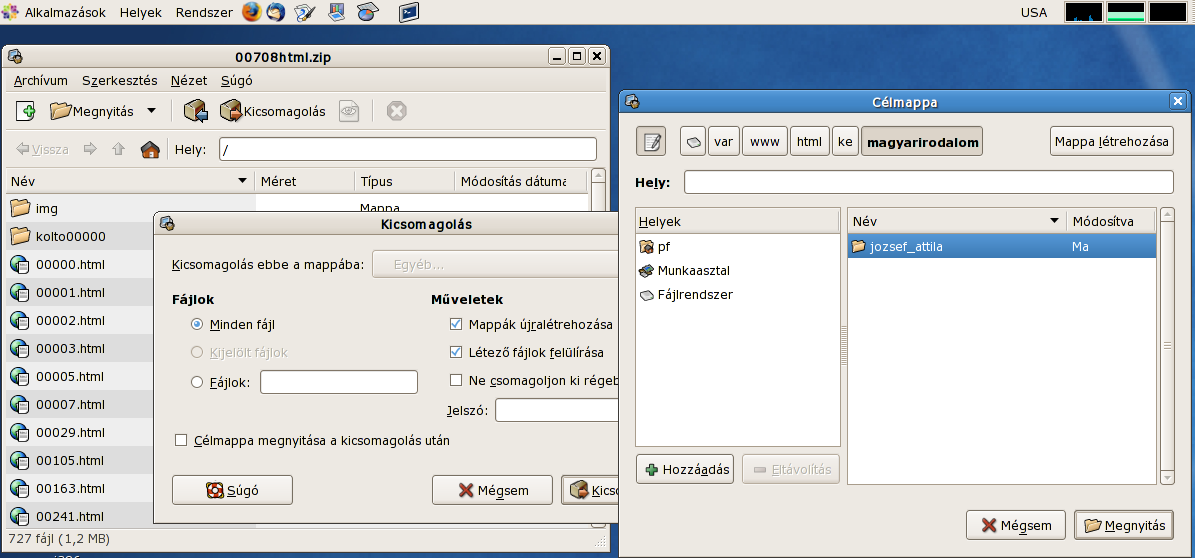
Task: Click the vertical scrollbar in Célmappa file list
Action: 1166,346
